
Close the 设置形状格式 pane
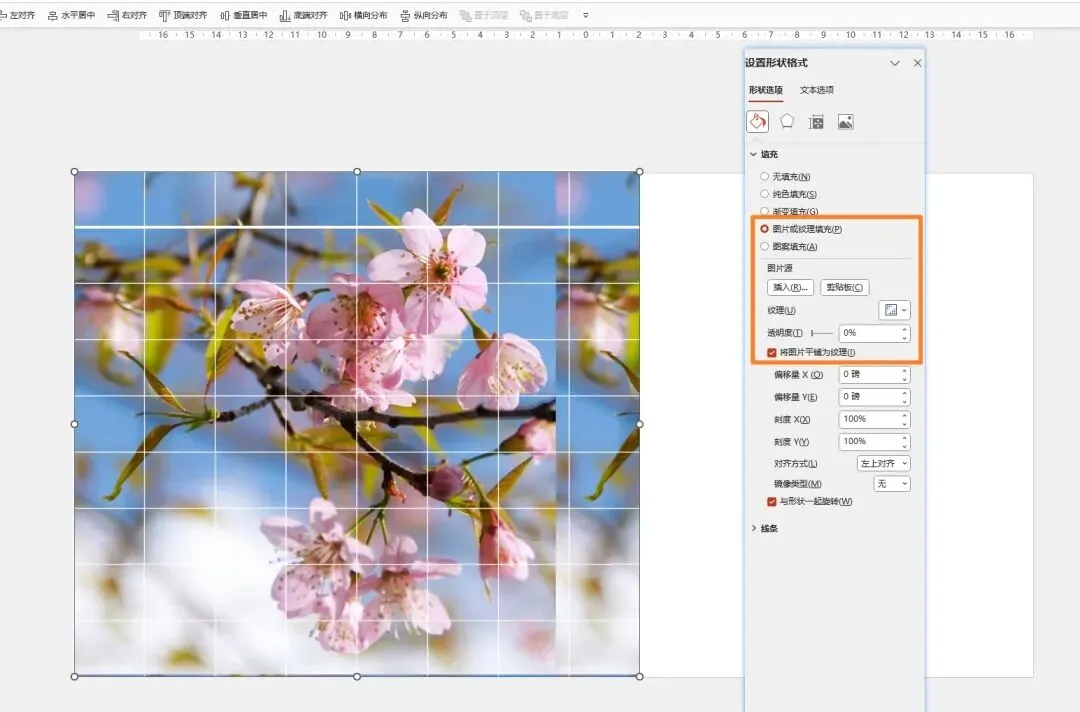coord(917,63)
